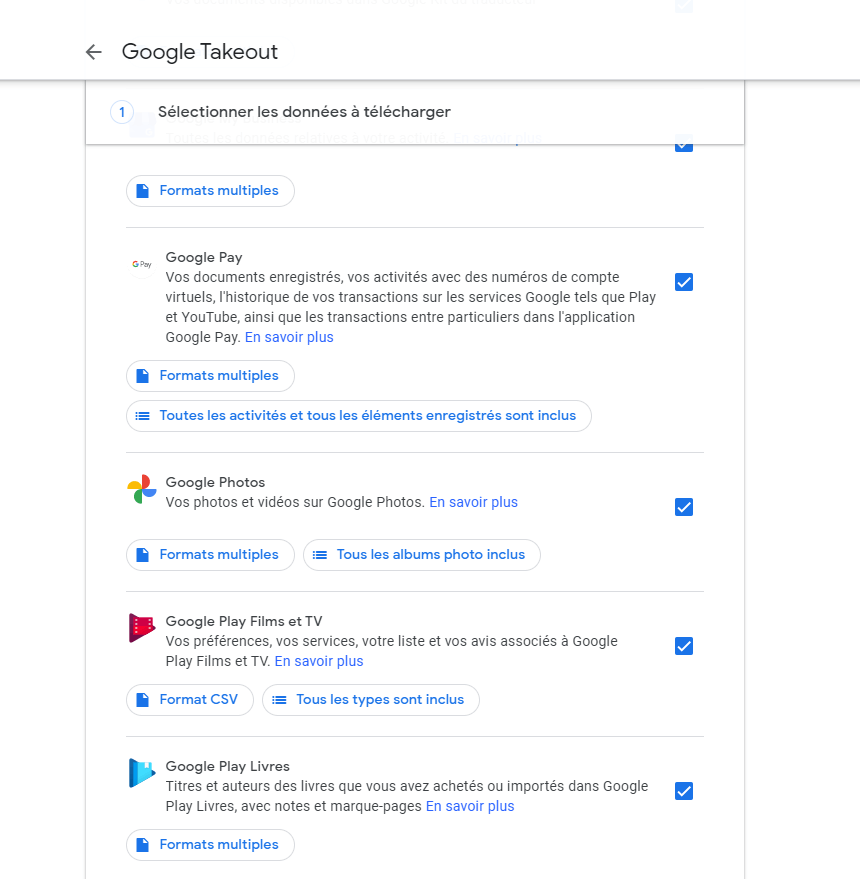860x879 pixels.
Task: Click the Google Play Films et TV icon
Action: 142,628
